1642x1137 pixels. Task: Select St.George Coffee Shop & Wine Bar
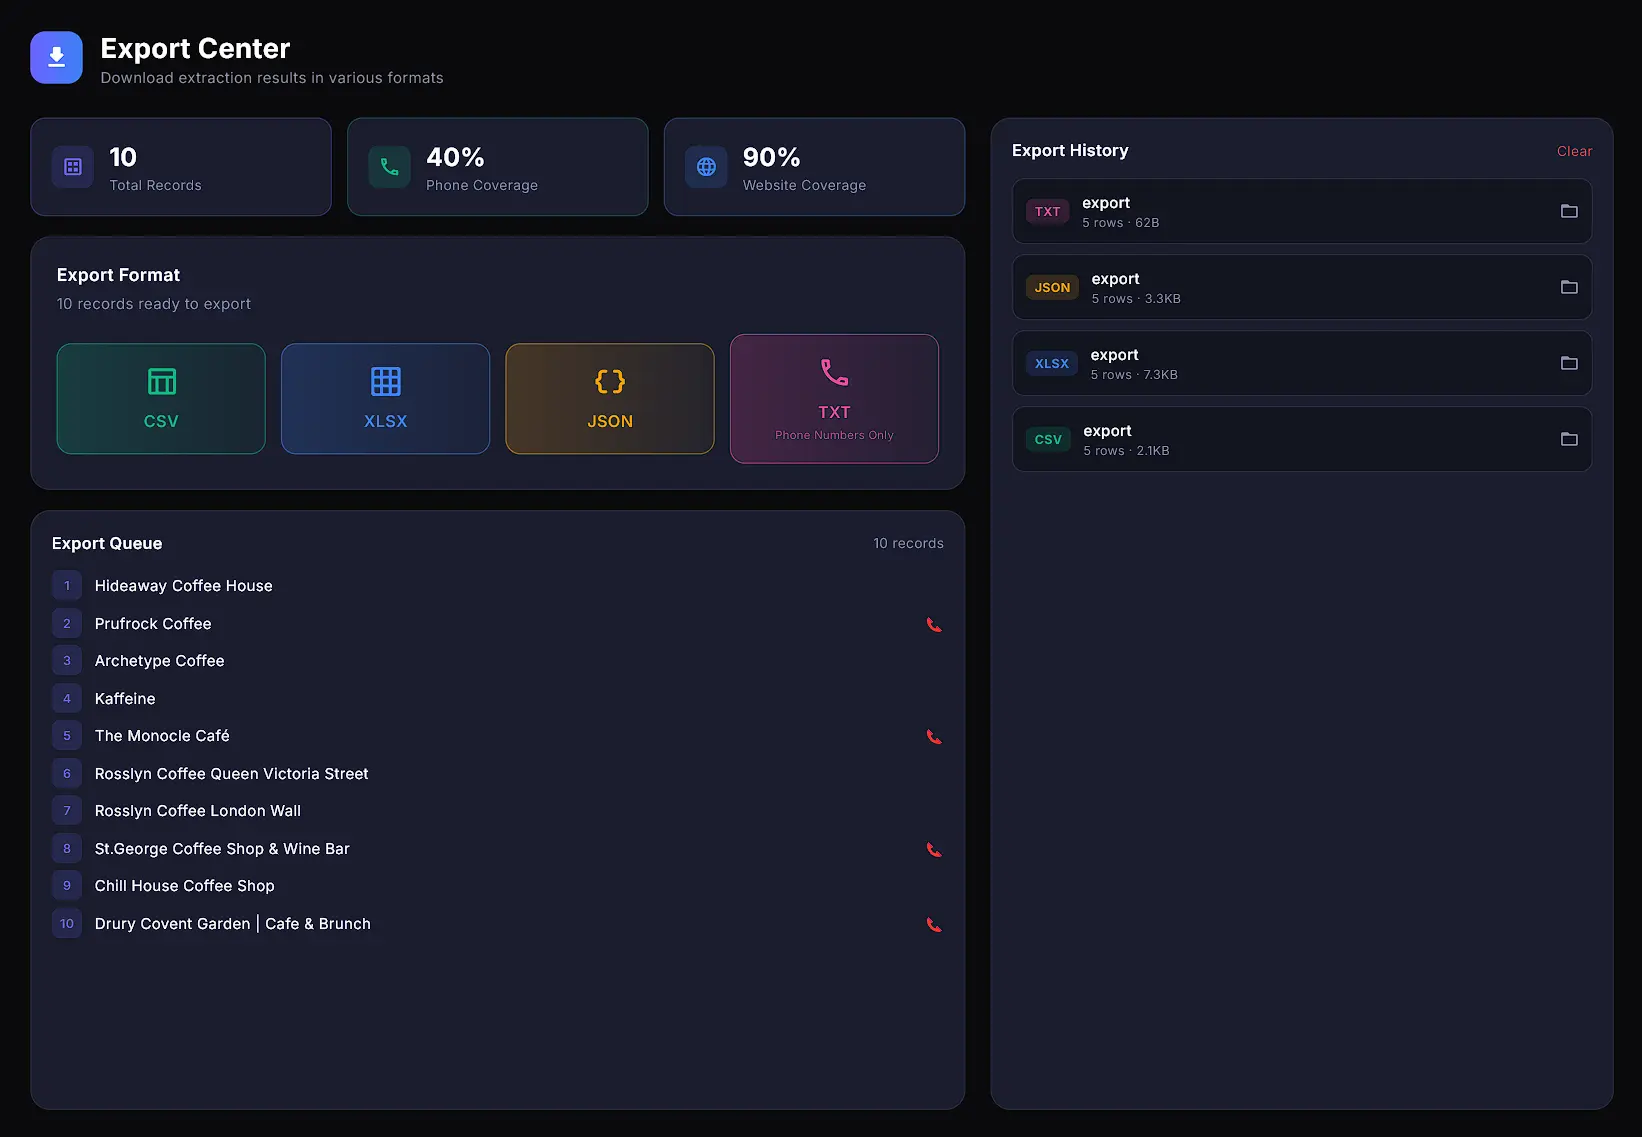tap(498, 849)
